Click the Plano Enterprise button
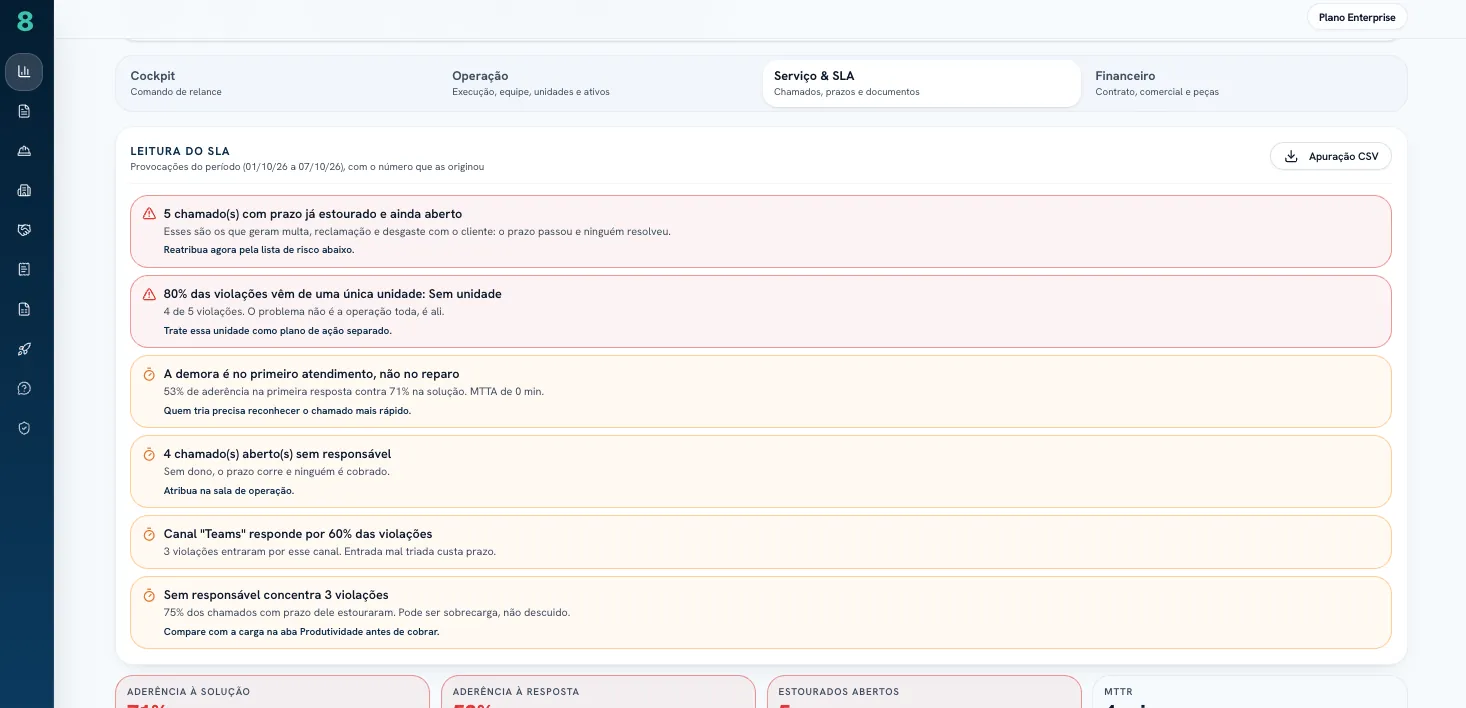 pyautogui.click(x=1357, y=17)
